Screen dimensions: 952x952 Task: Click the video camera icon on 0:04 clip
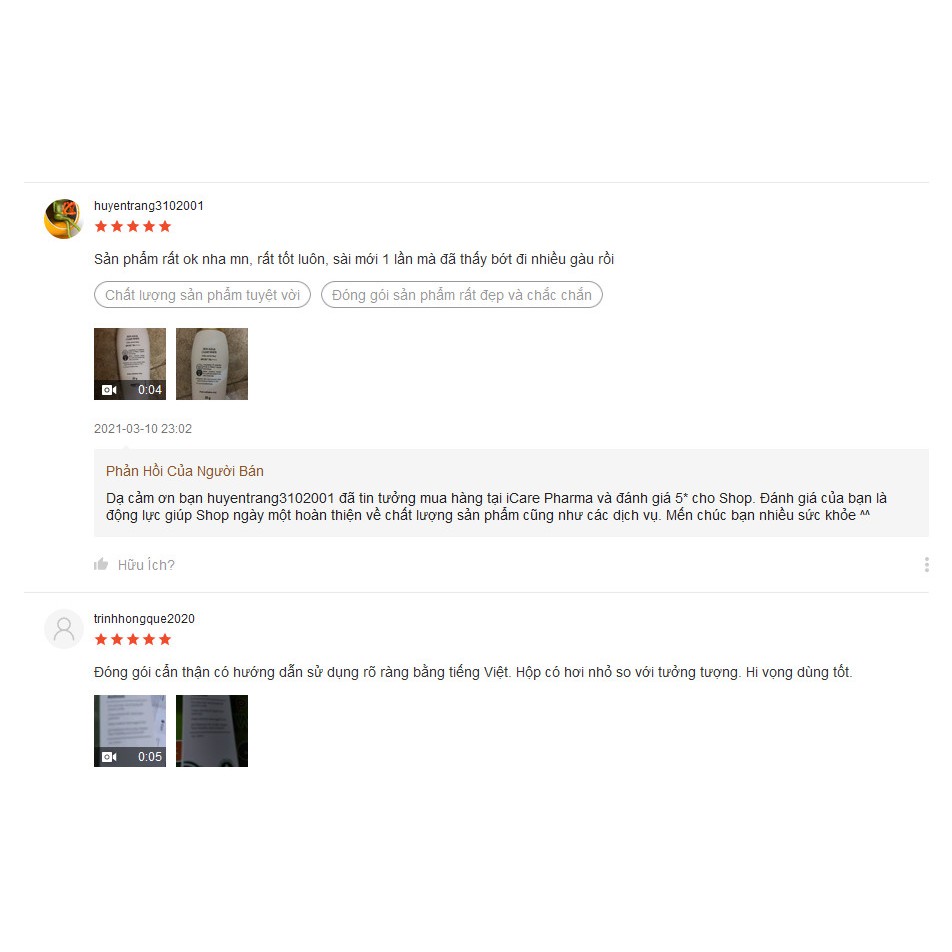click(x=109, y=390)
